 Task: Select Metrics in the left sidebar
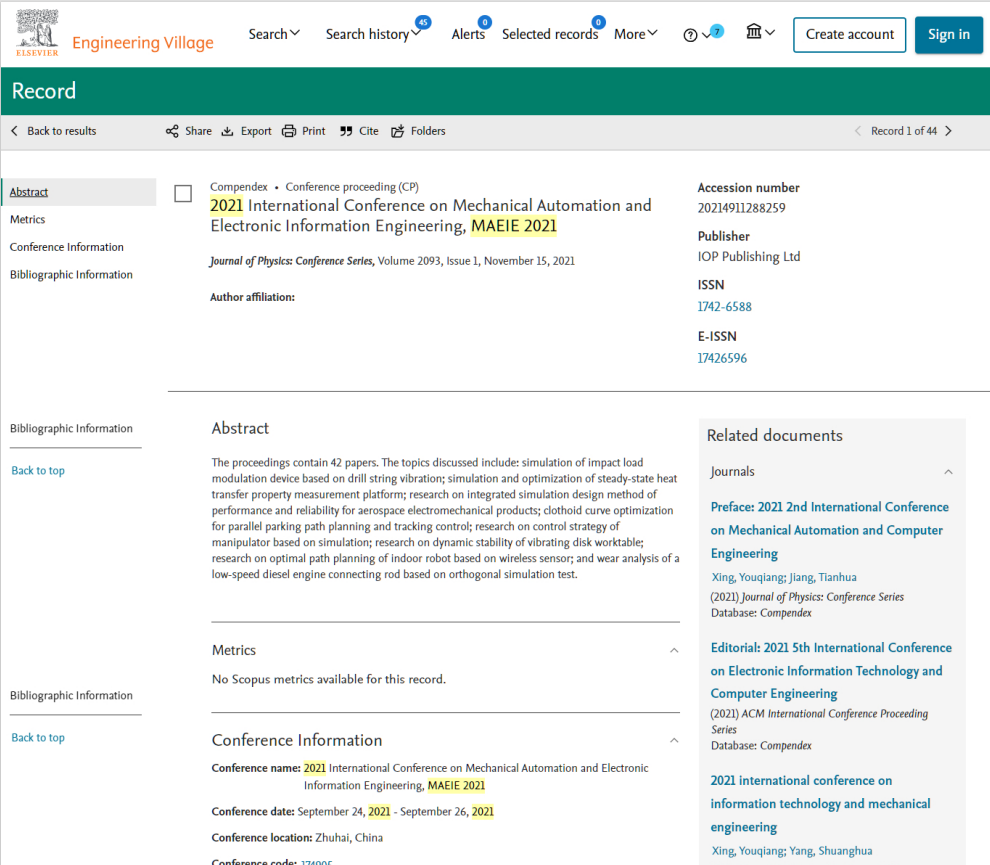point(28,220)
